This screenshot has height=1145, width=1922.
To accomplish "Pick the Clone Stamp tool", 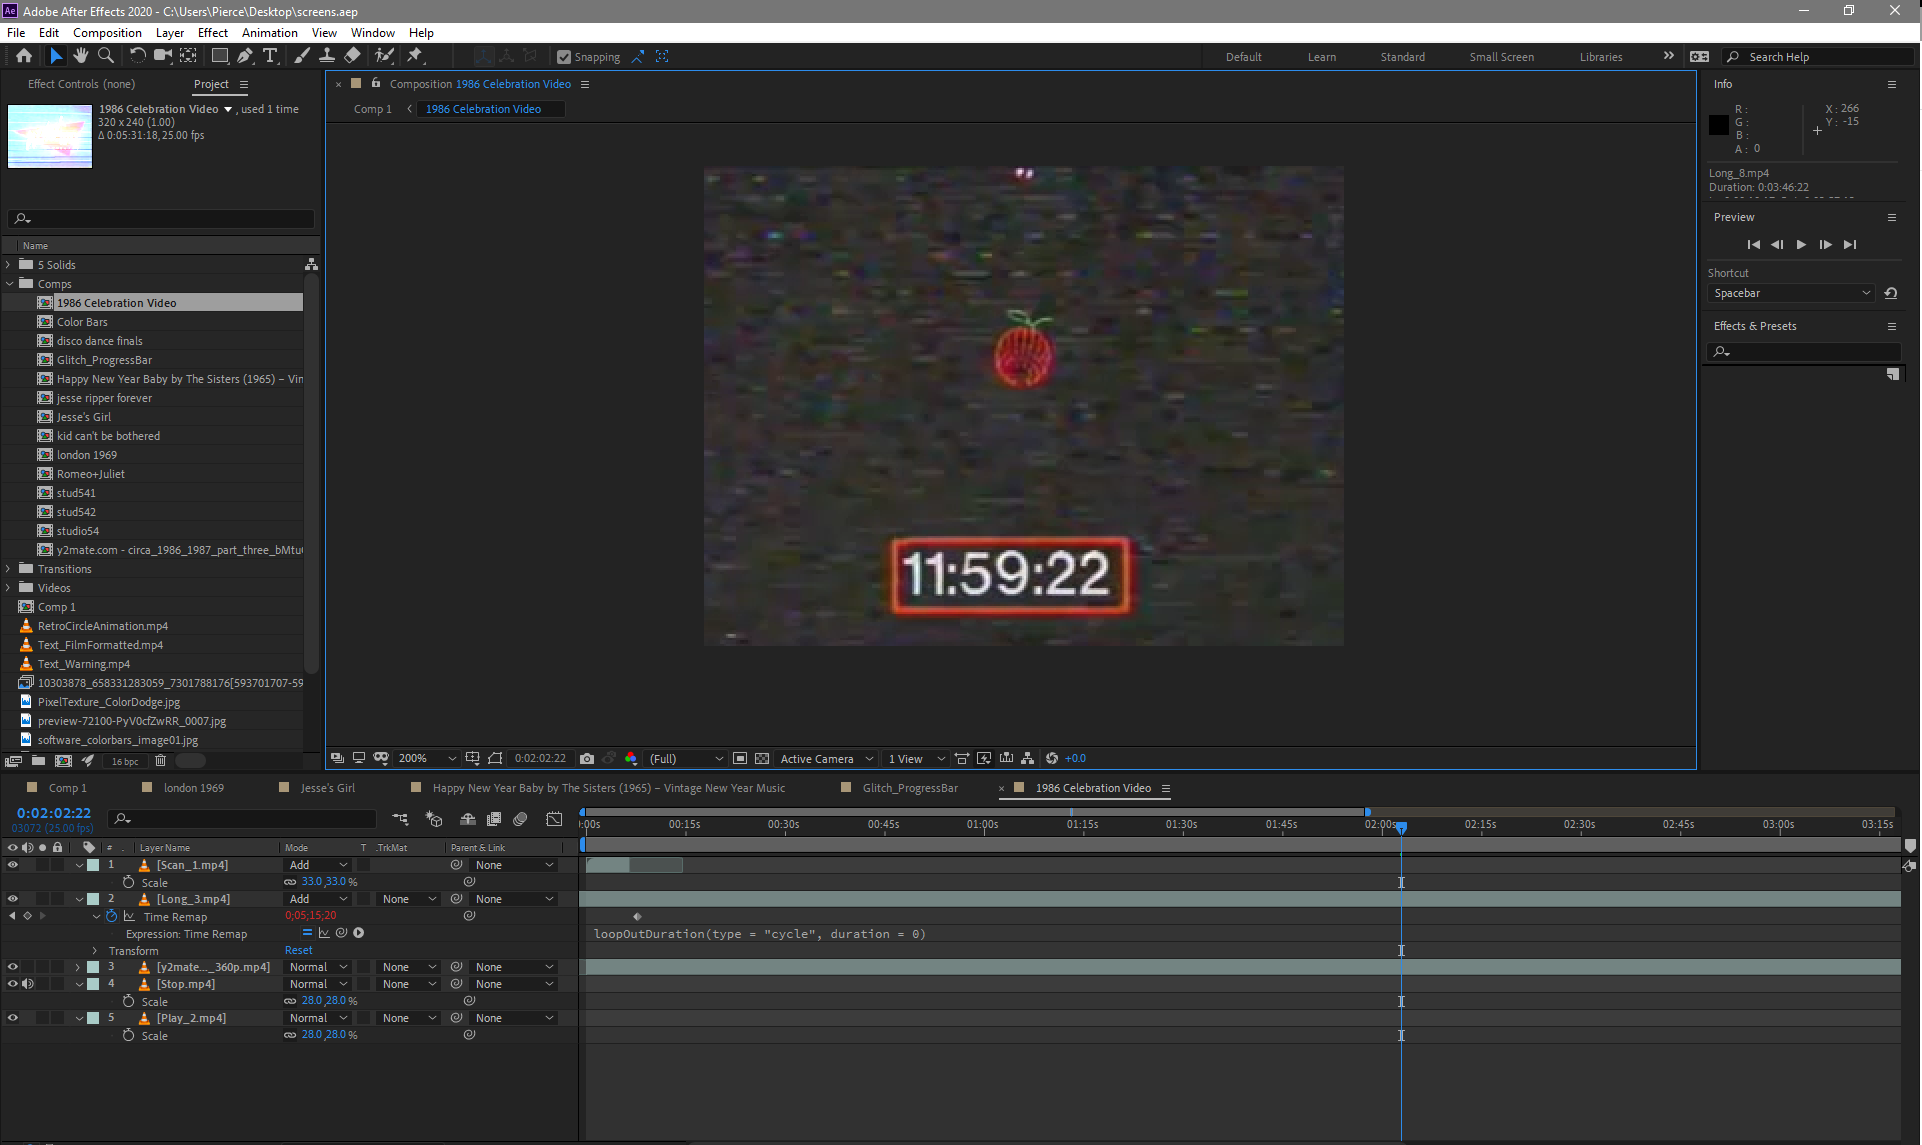I will click(x=327, y=56).
